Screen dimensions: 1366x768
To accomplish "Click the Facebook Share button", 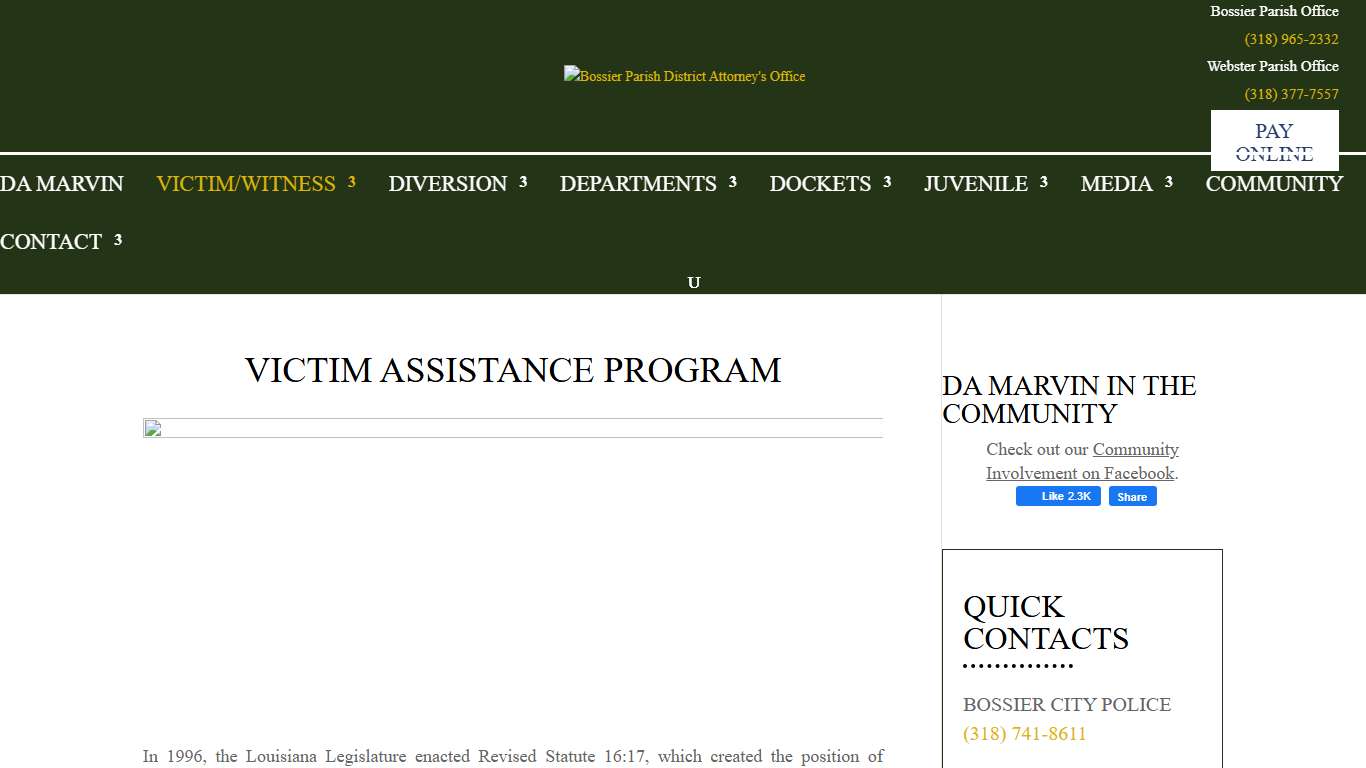I will [x=1132, y=496].
